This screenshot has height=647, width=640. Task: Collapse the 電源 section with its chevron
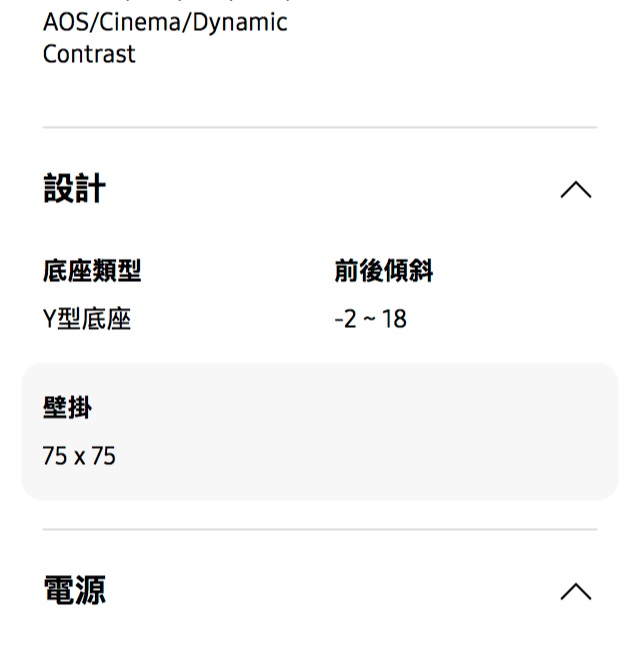click(x=575, y=592)
